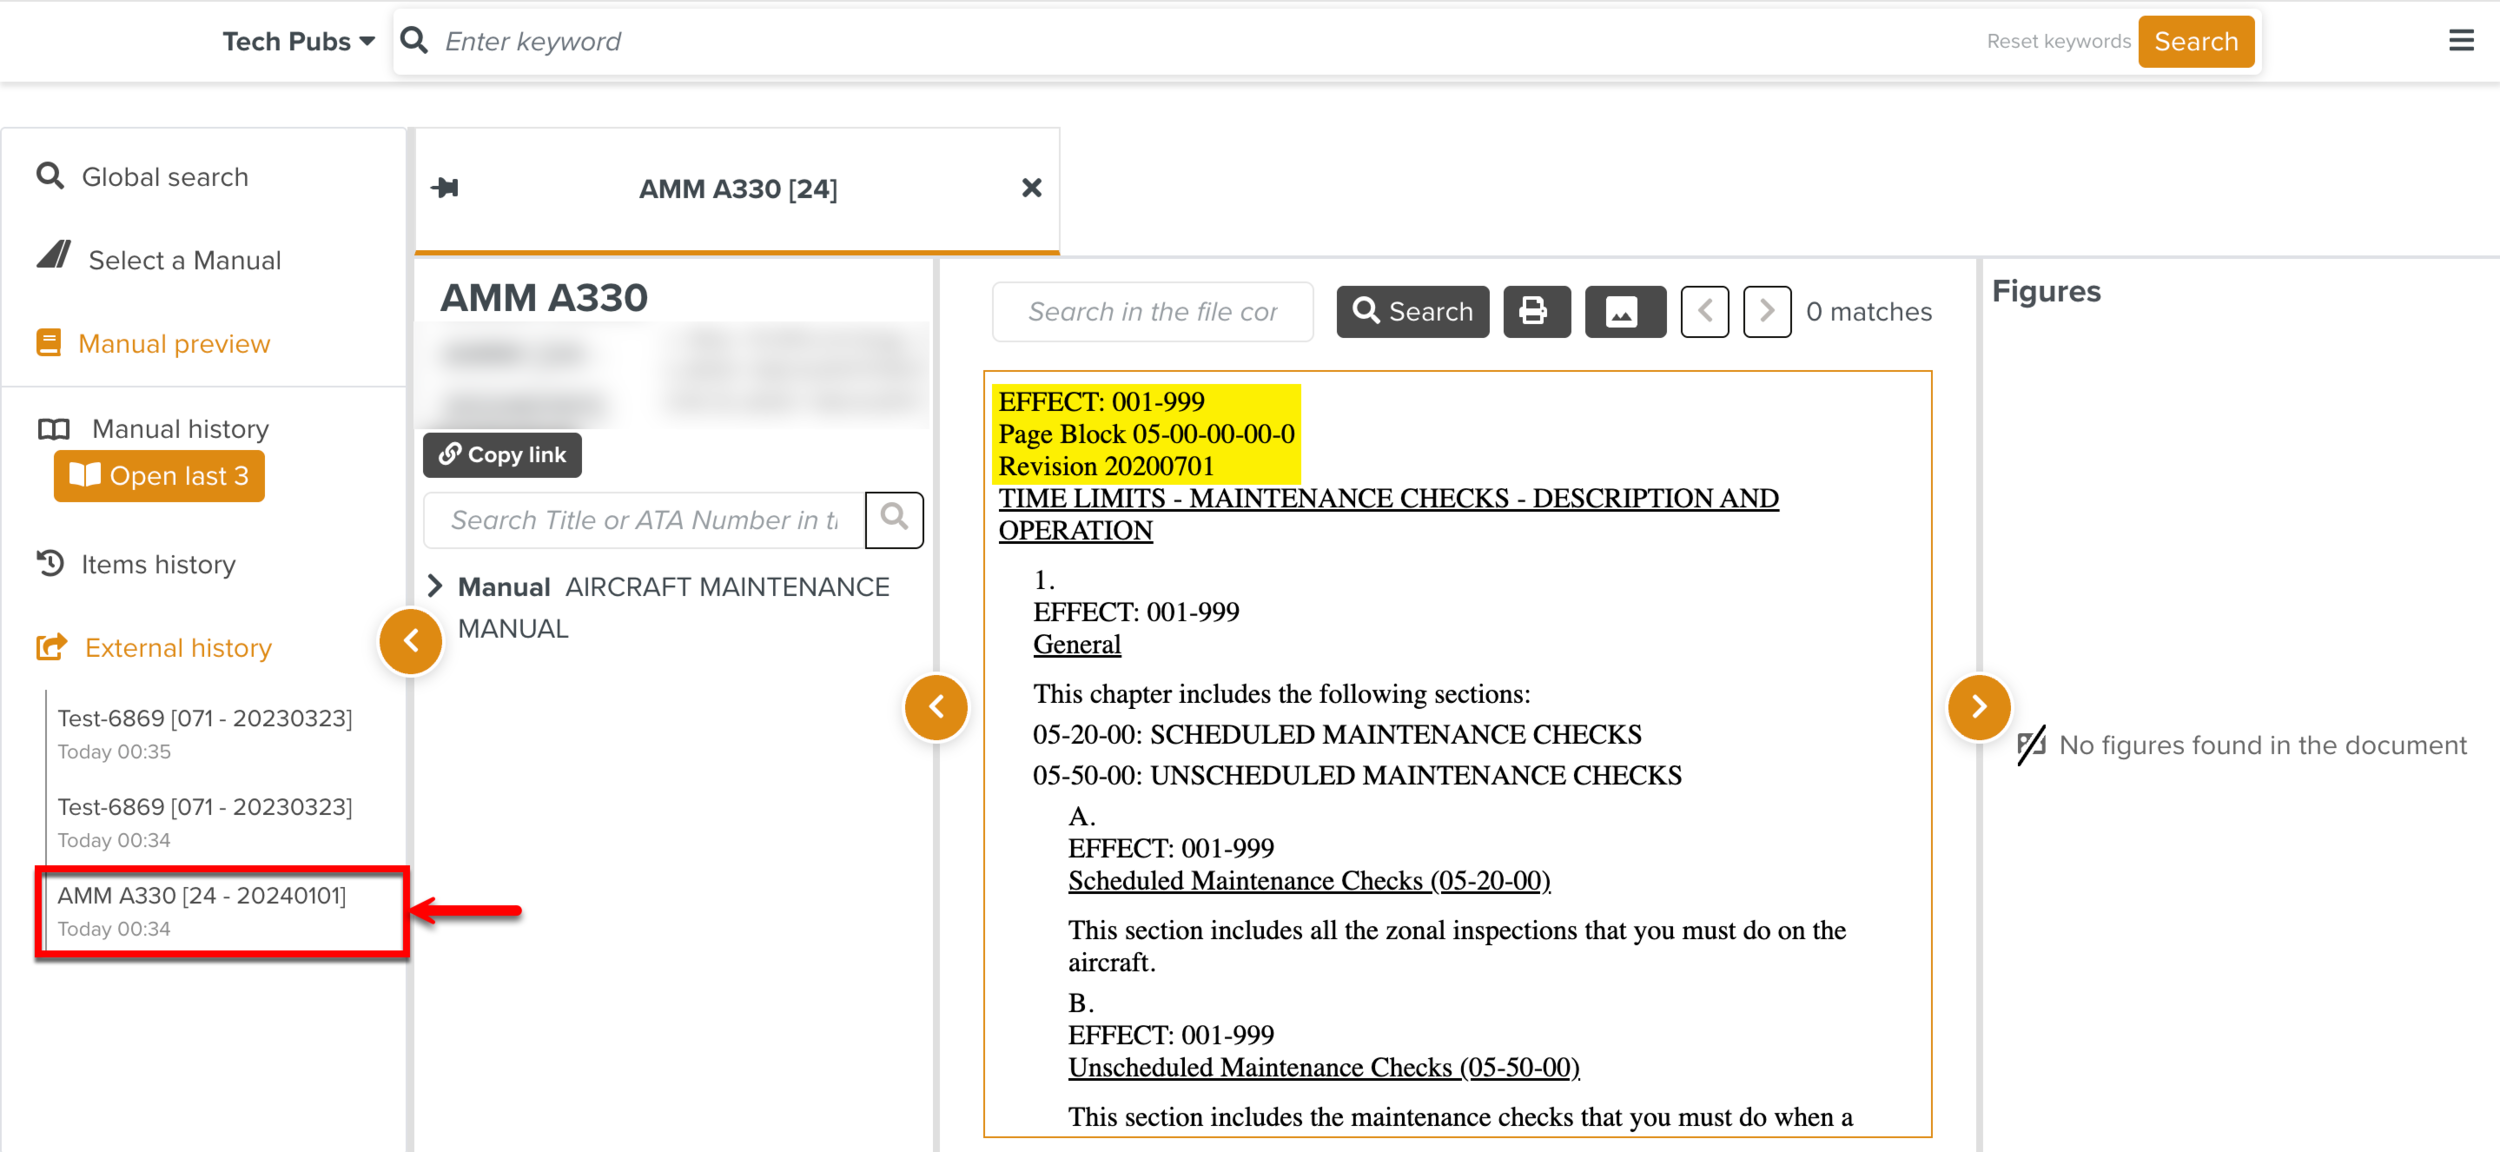Click the magnifier beside the Title or ATA search
2500x1152 pixels.
[893, 519]
